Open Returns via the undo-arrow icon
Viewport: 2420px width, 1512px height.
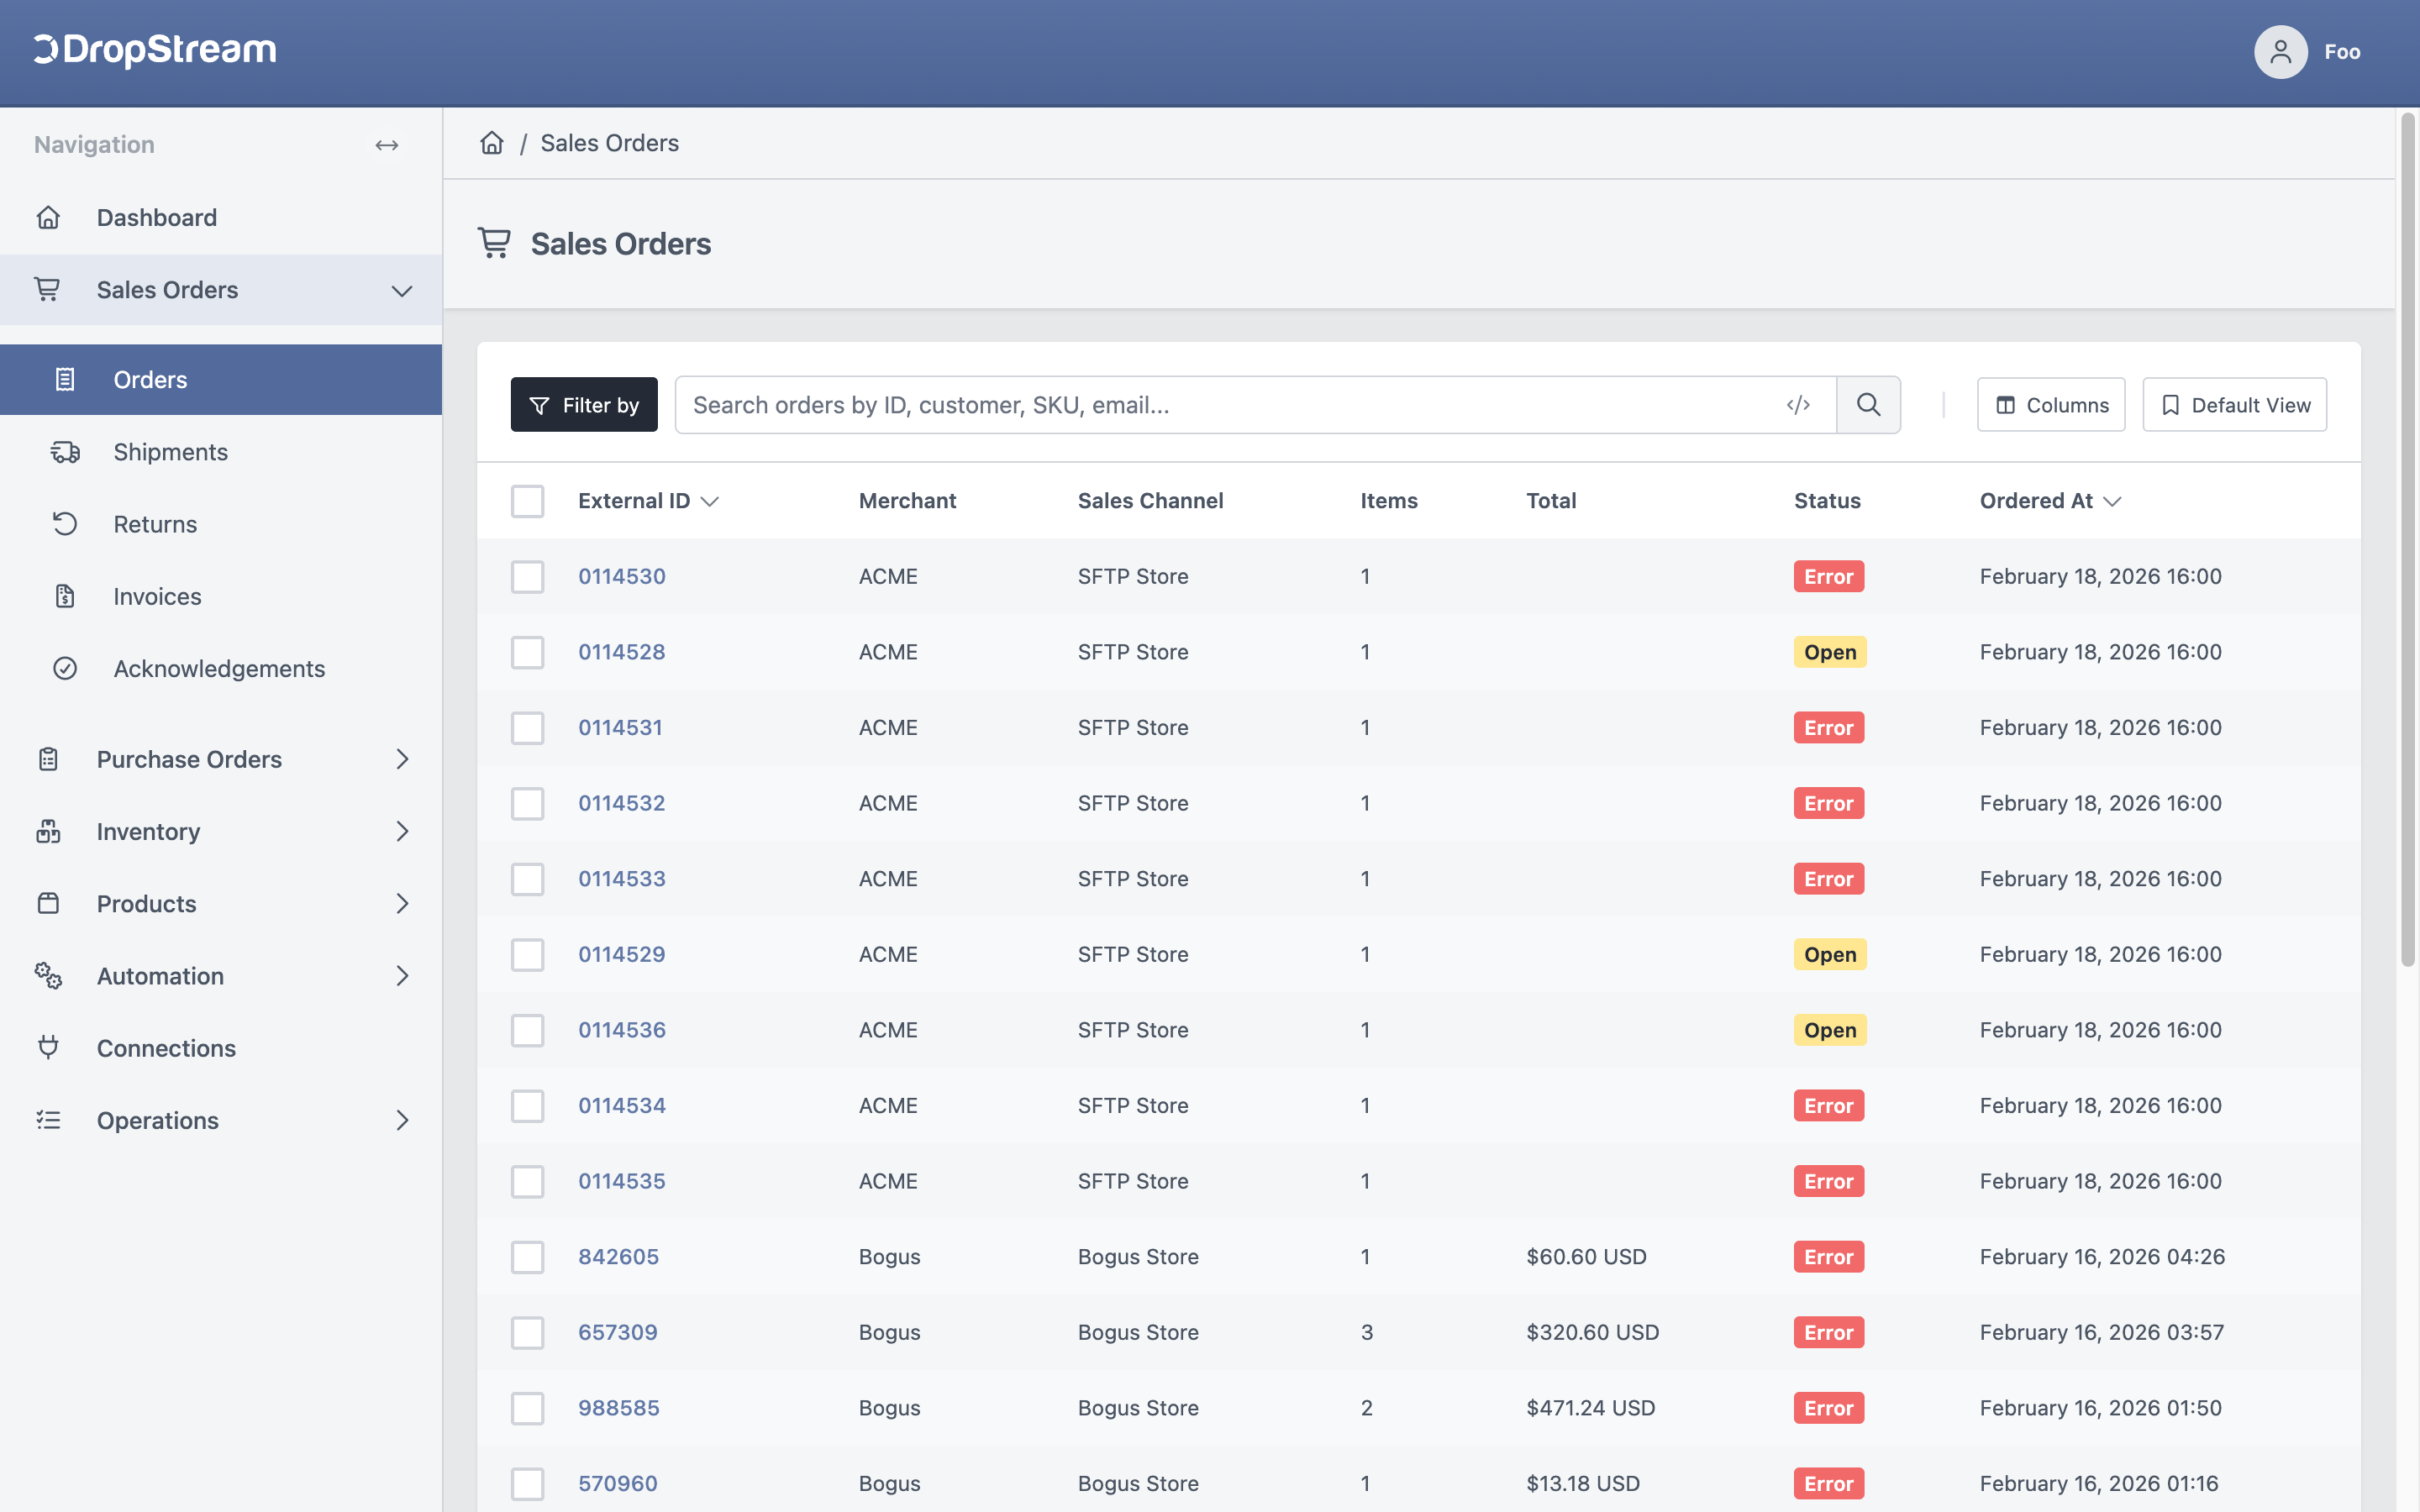click(65, 524)
